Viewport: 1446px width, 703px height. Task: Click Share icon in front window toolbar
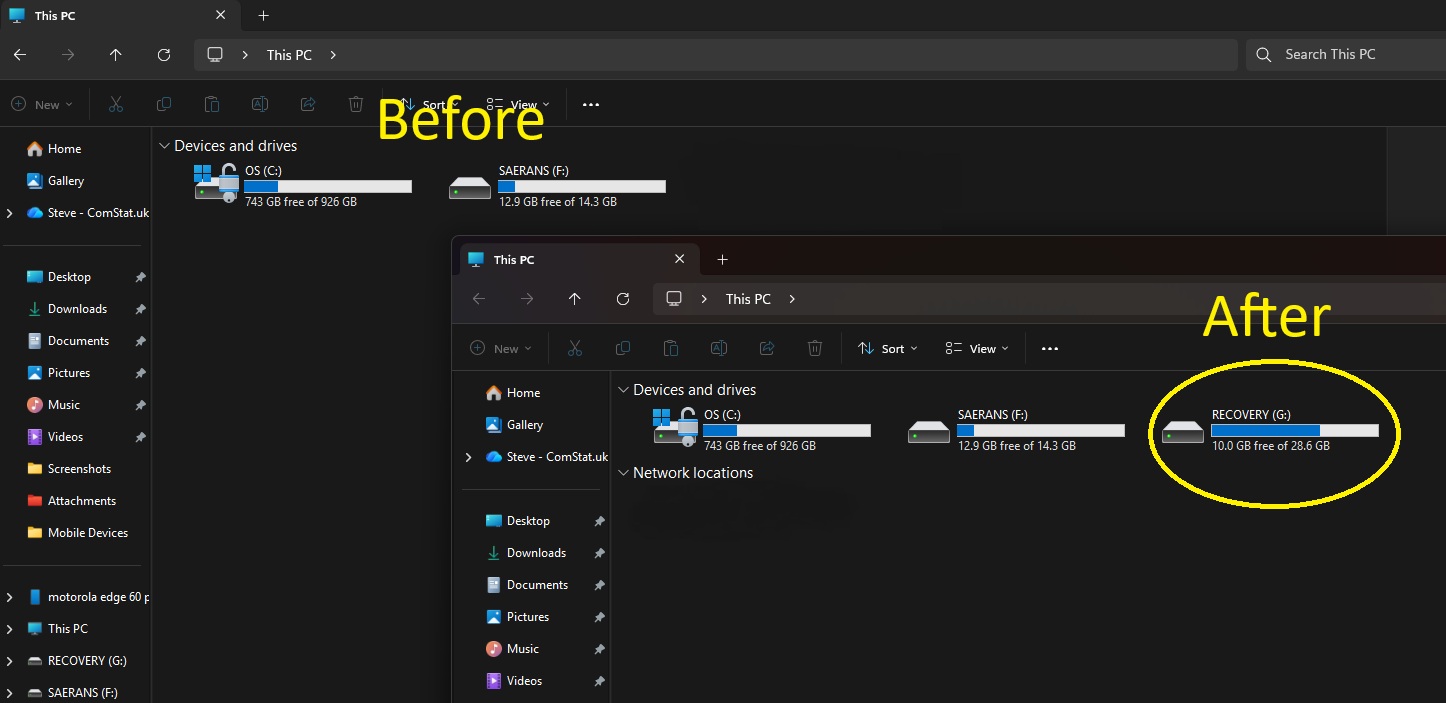tap(767, 348)
